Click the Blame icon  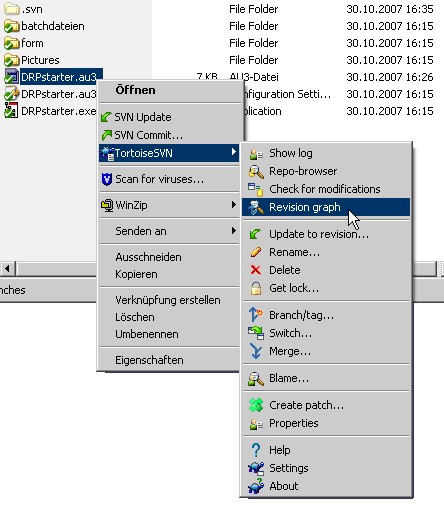point(256,379)
